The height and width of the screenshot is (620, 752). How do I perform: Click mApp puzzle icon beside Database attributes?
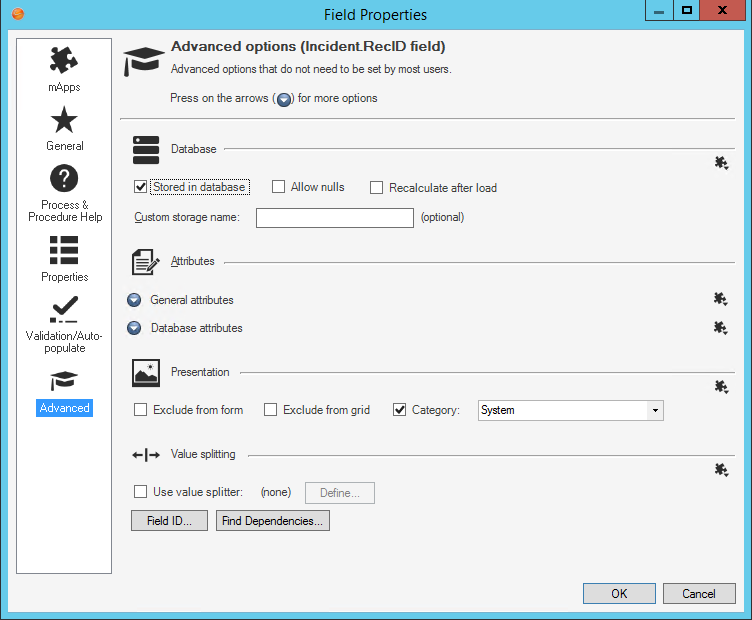(x=720, y=328)
